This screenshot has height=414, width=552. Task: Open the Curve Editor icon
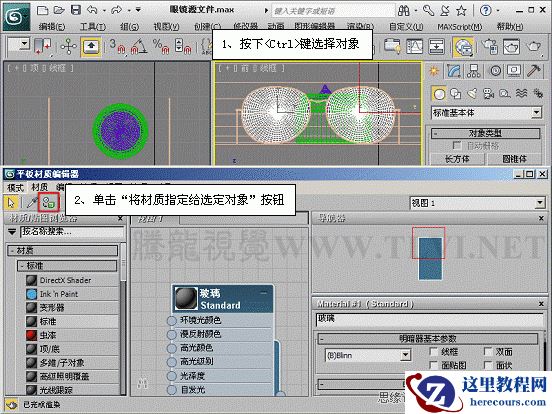click(414, 46)
